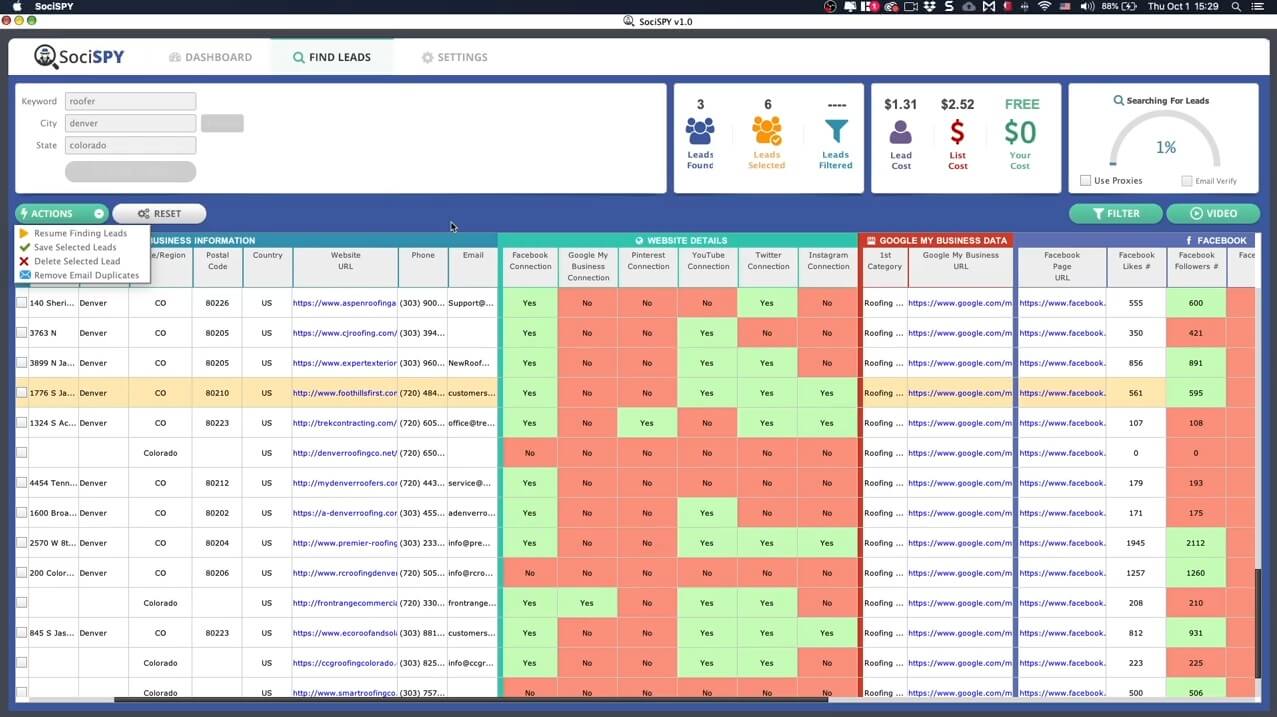
Task: Click the horizontal scrollbar of the table
Action: click(470, 700)
